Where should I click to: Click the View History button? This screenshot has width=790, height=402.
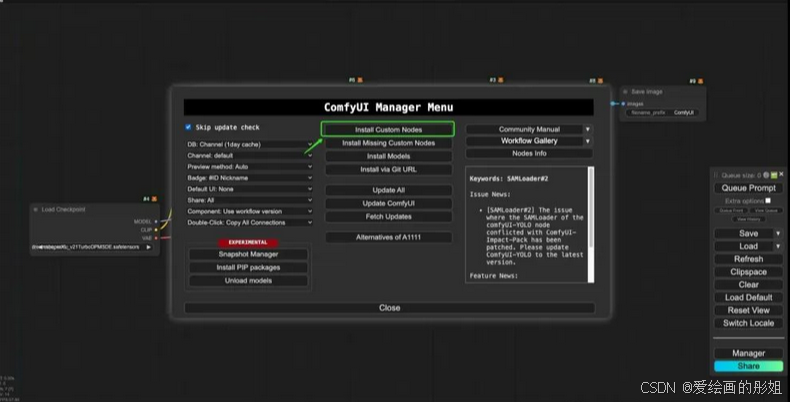(x=748, y=219)
